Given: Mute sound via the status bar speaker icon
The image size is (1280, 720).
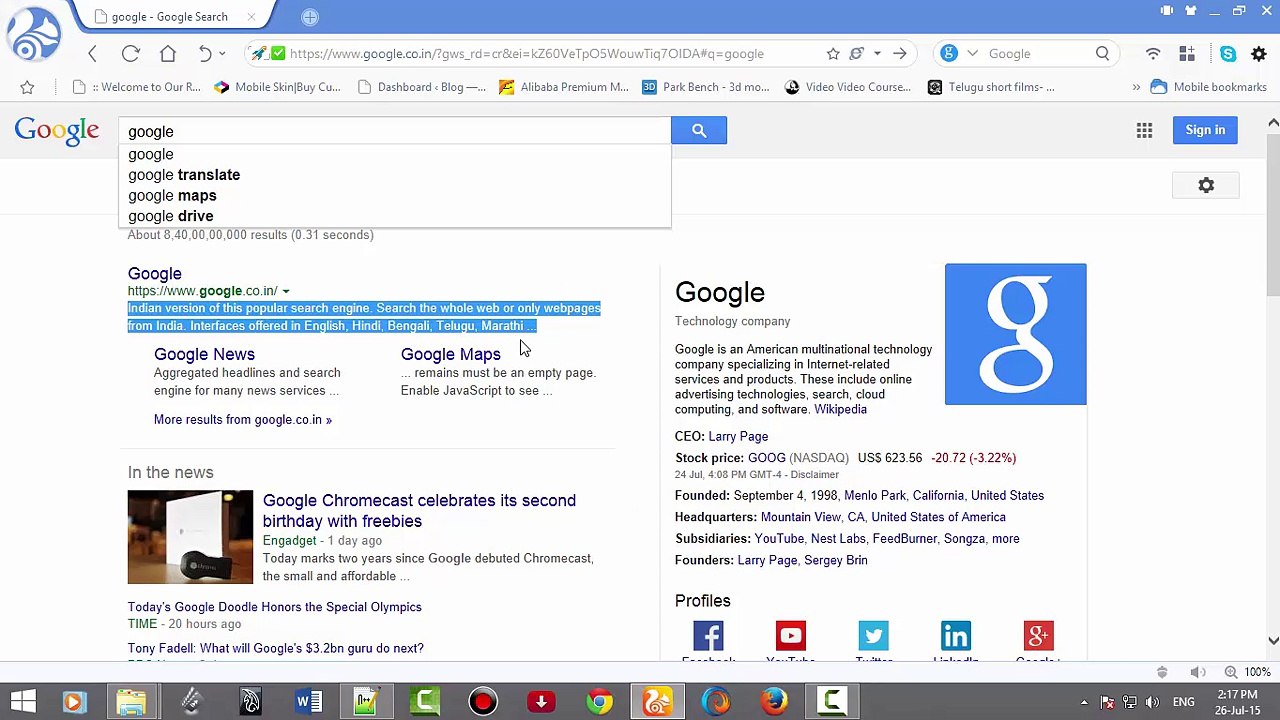Looking at the screenshot, I should click(x=1198, y=672).
